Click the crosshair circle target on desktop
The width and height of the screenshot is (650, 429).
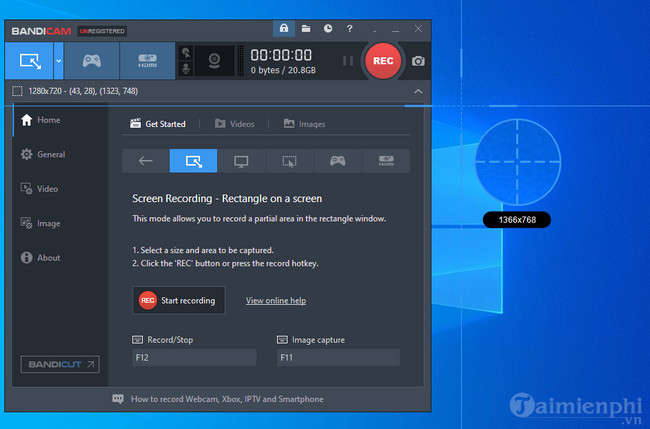(x=517, y=162)
